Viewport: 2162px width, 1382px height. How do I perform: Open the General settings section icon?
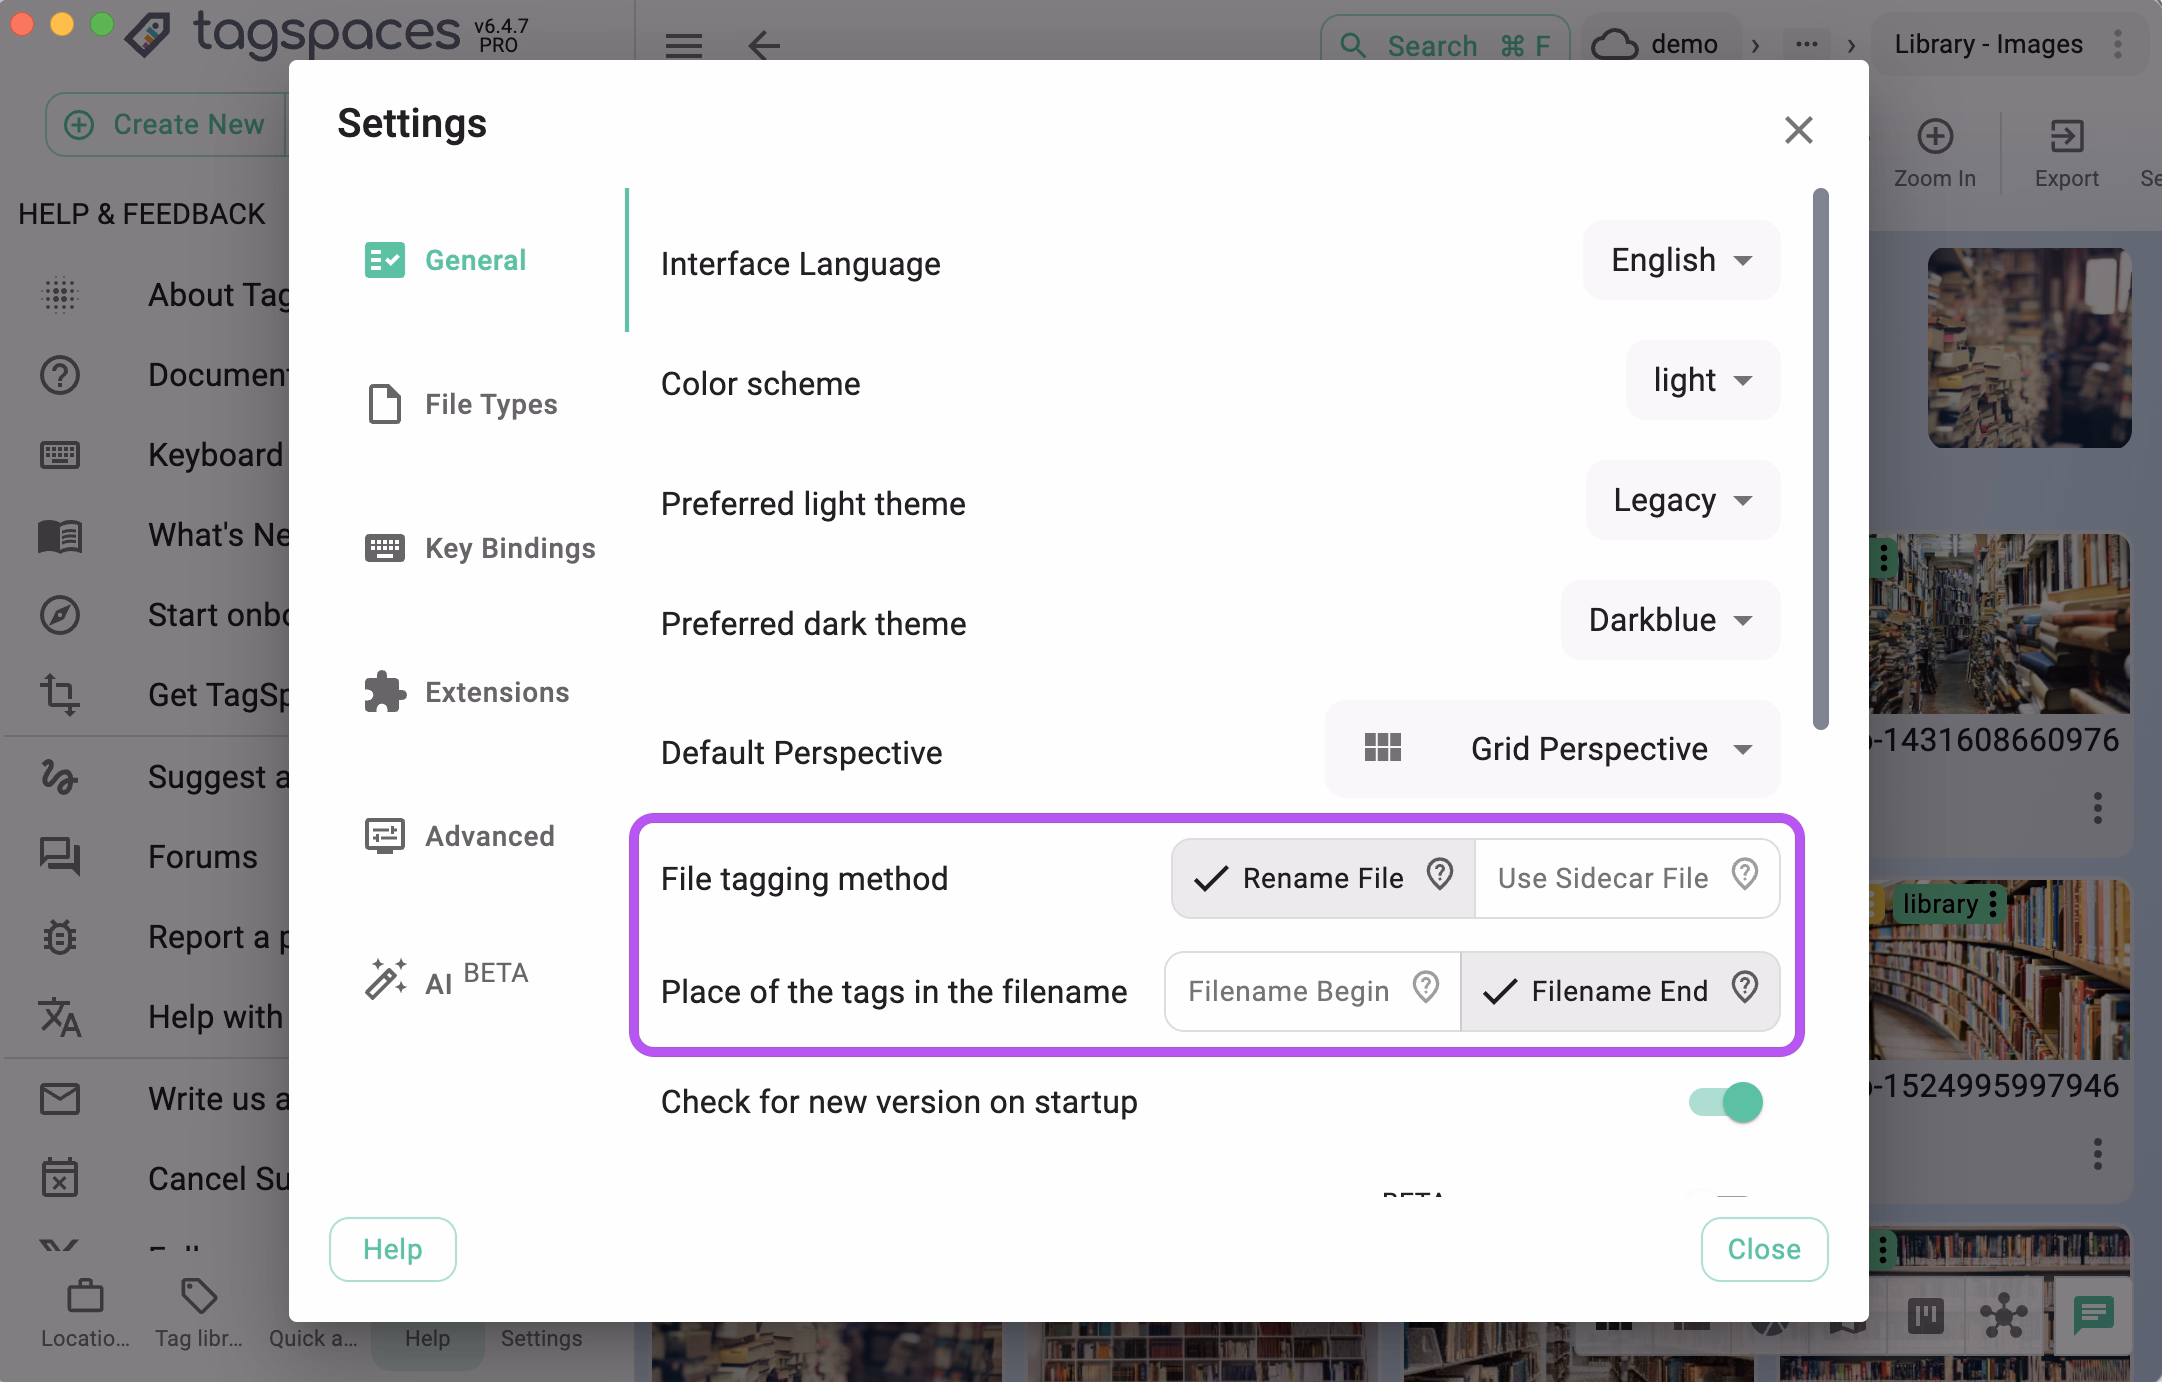tap(385, 260)
